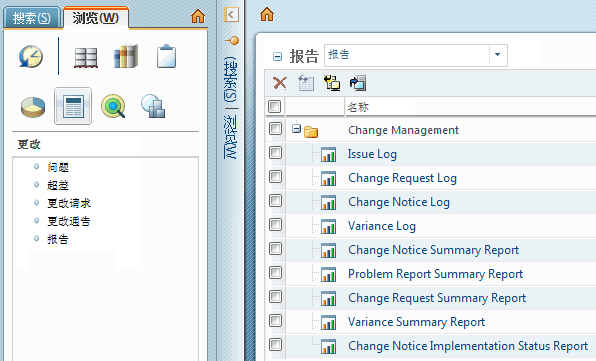Open the recent items clock icon
The width and height of the screenshot is (596, 361).
(31, 57)
